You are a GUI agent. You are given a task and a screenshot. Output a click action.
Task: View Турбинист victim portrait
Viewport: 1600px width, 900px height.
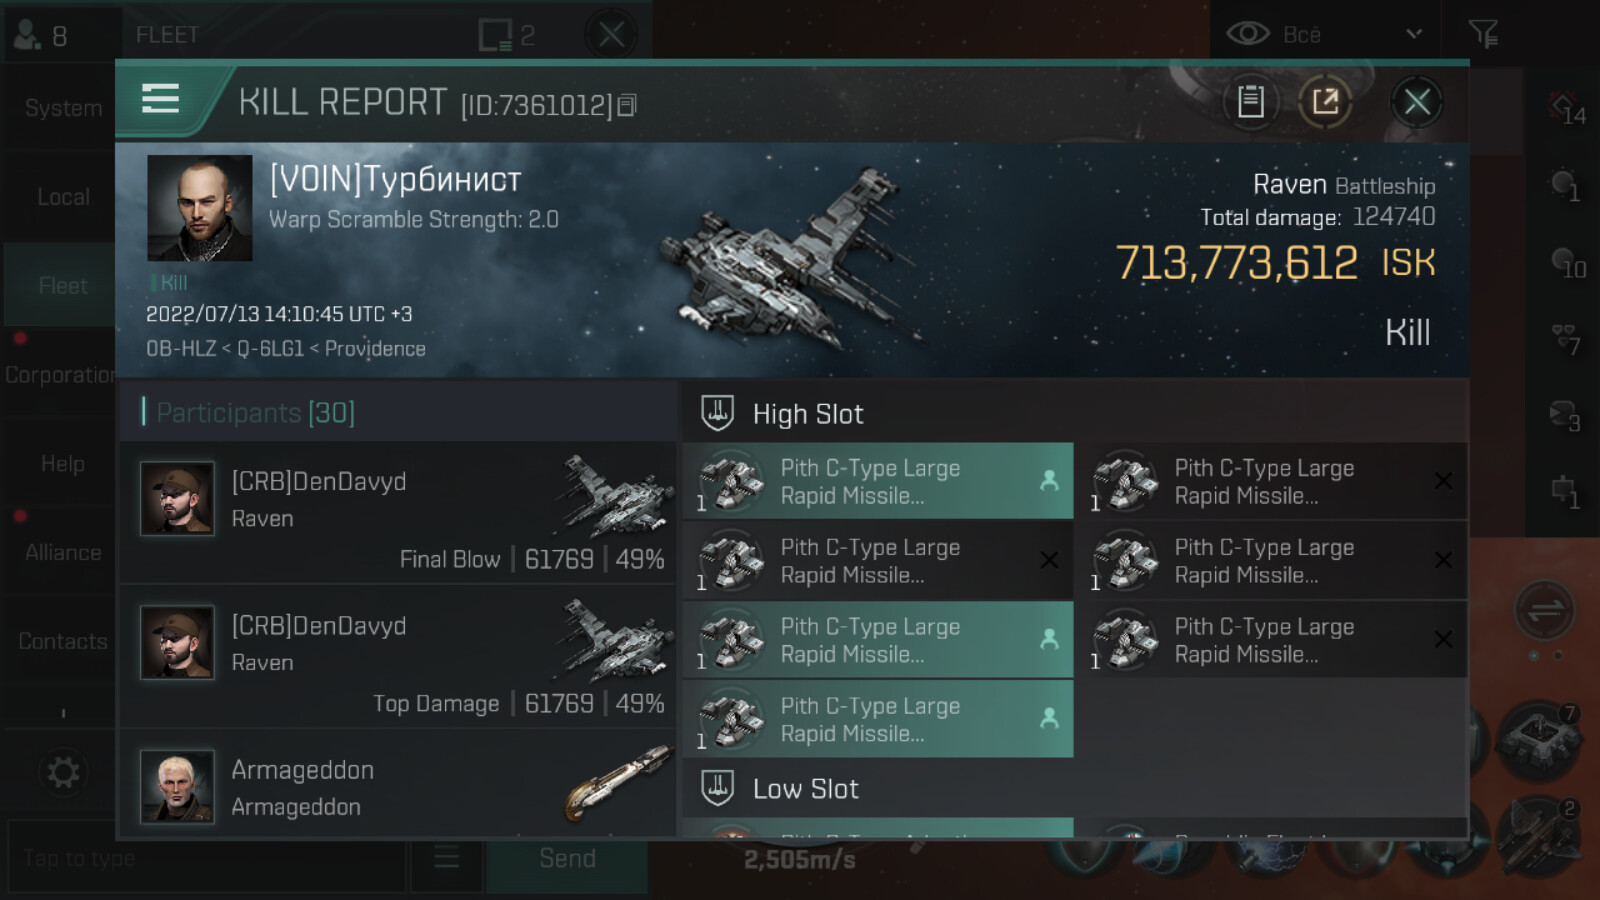click(200, 208)
